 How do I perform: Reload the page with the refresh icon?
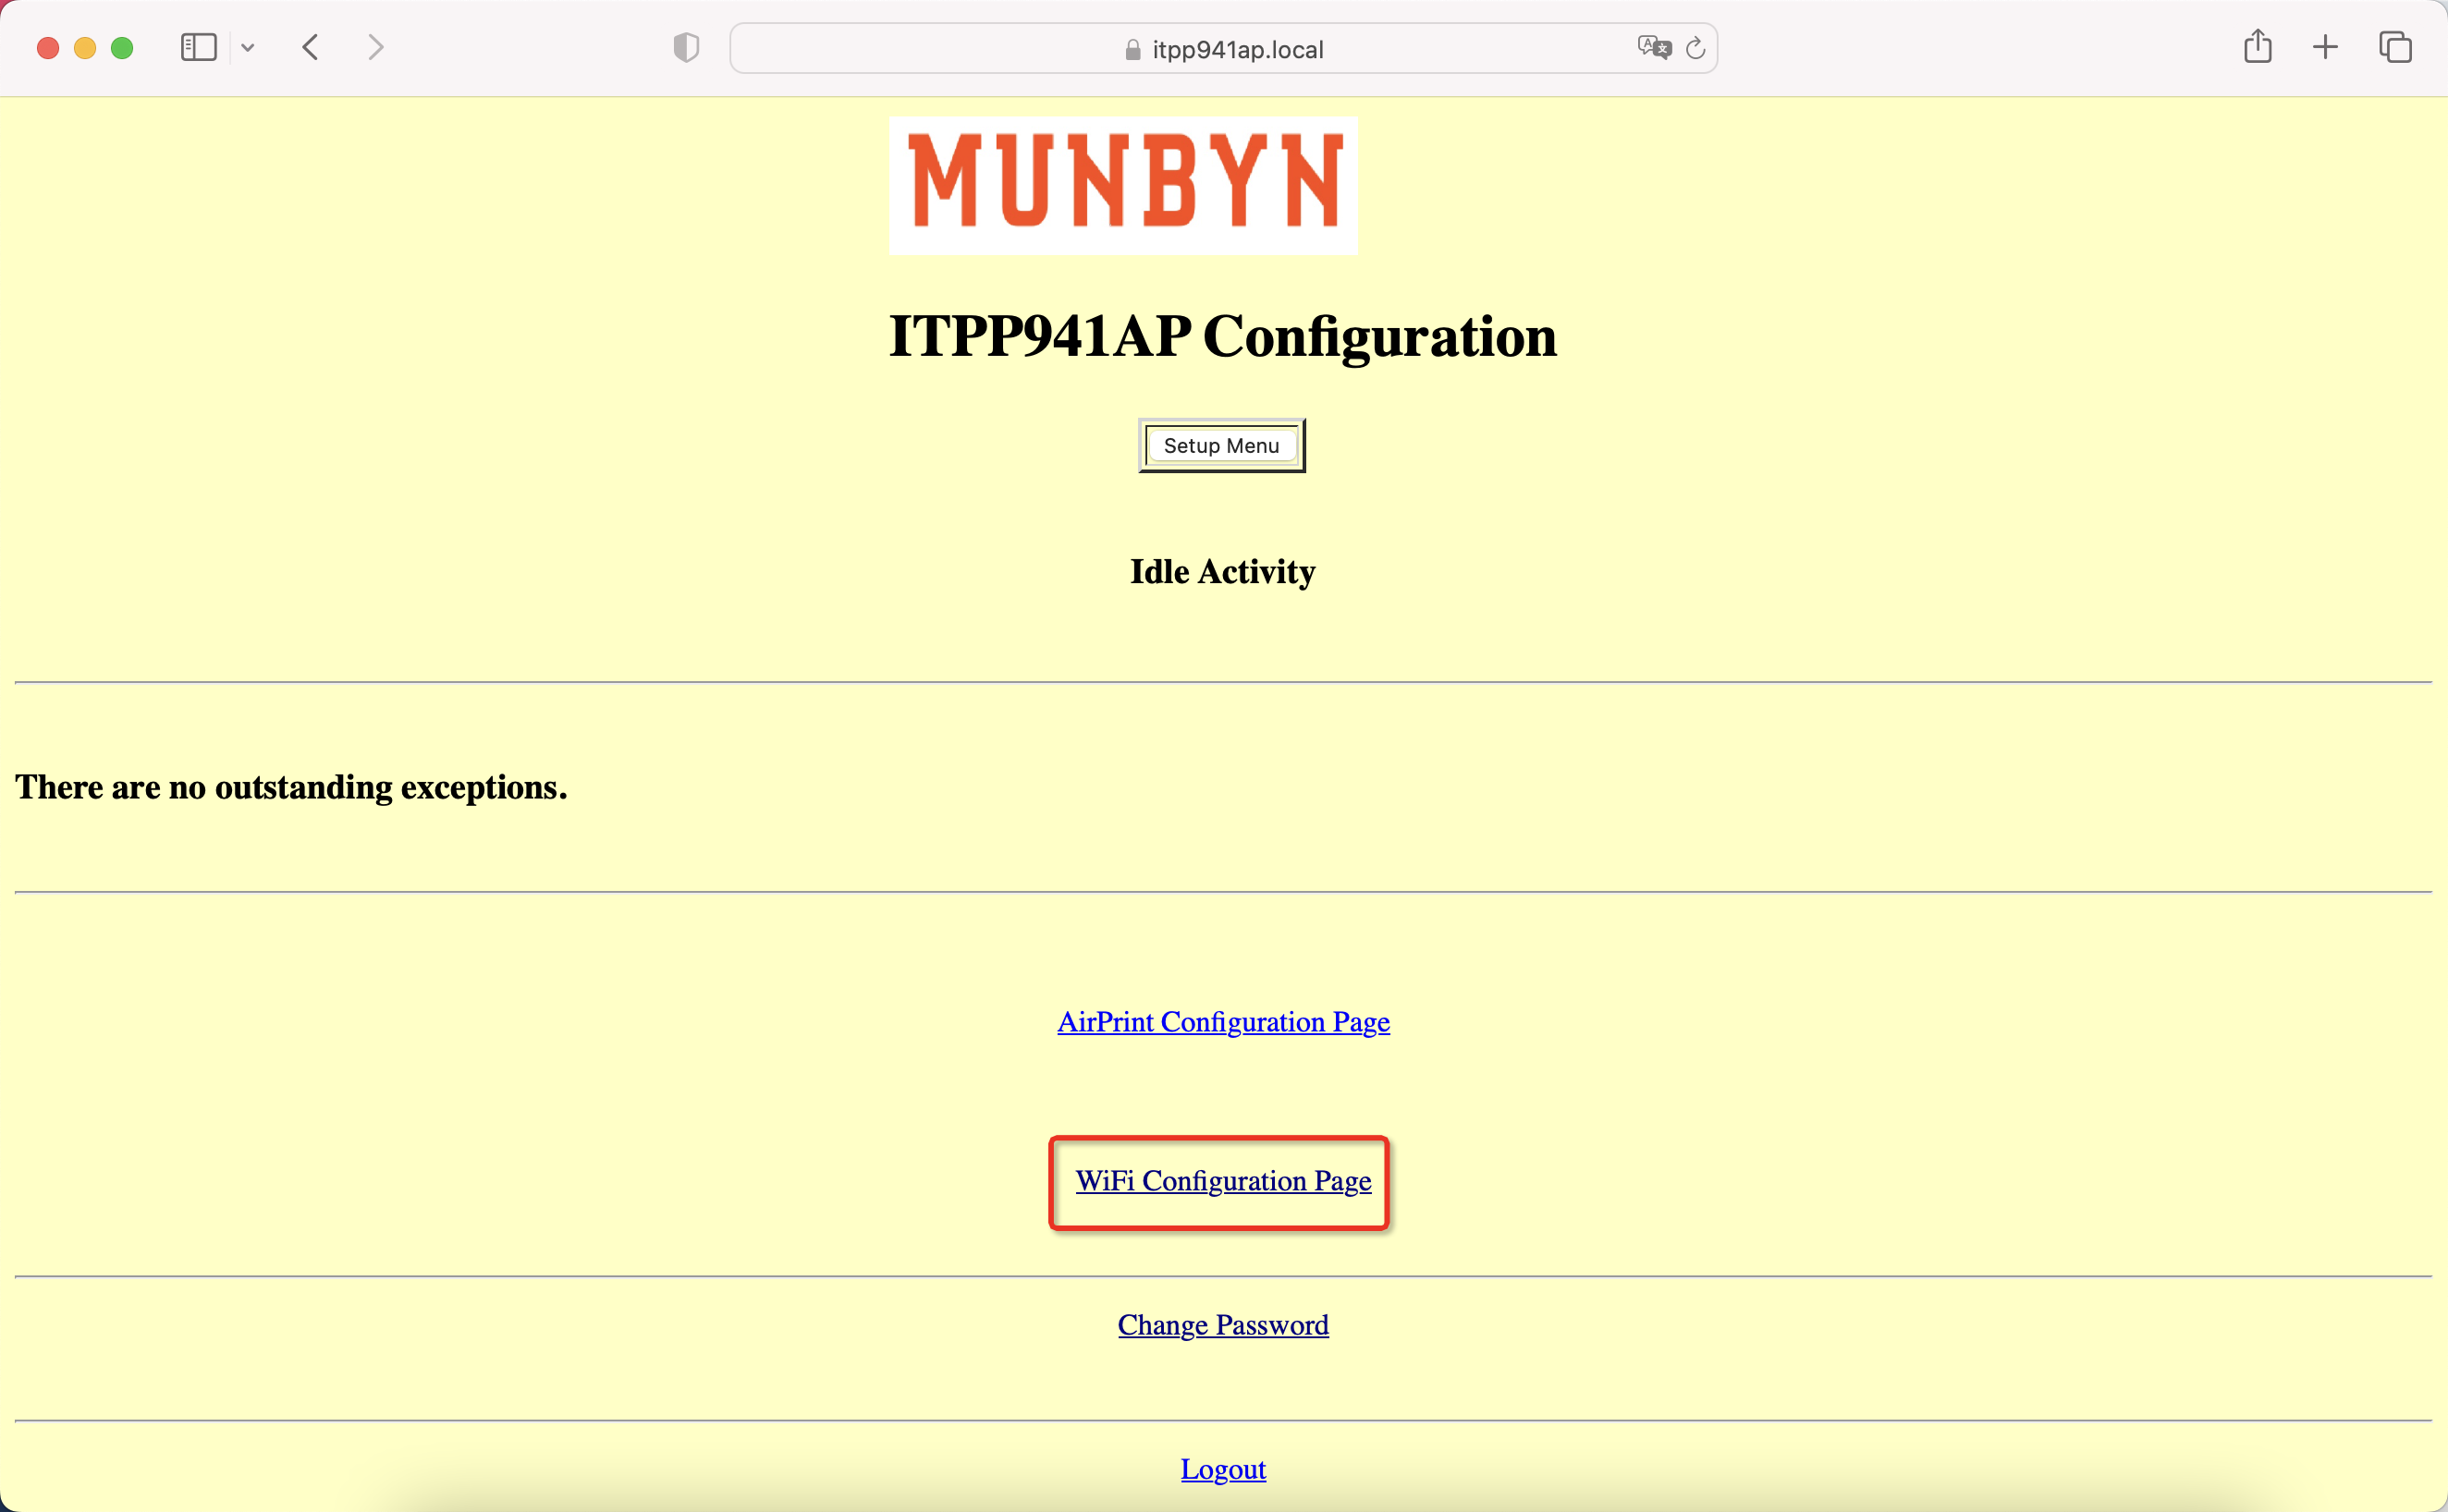[x=1695, y=48]
